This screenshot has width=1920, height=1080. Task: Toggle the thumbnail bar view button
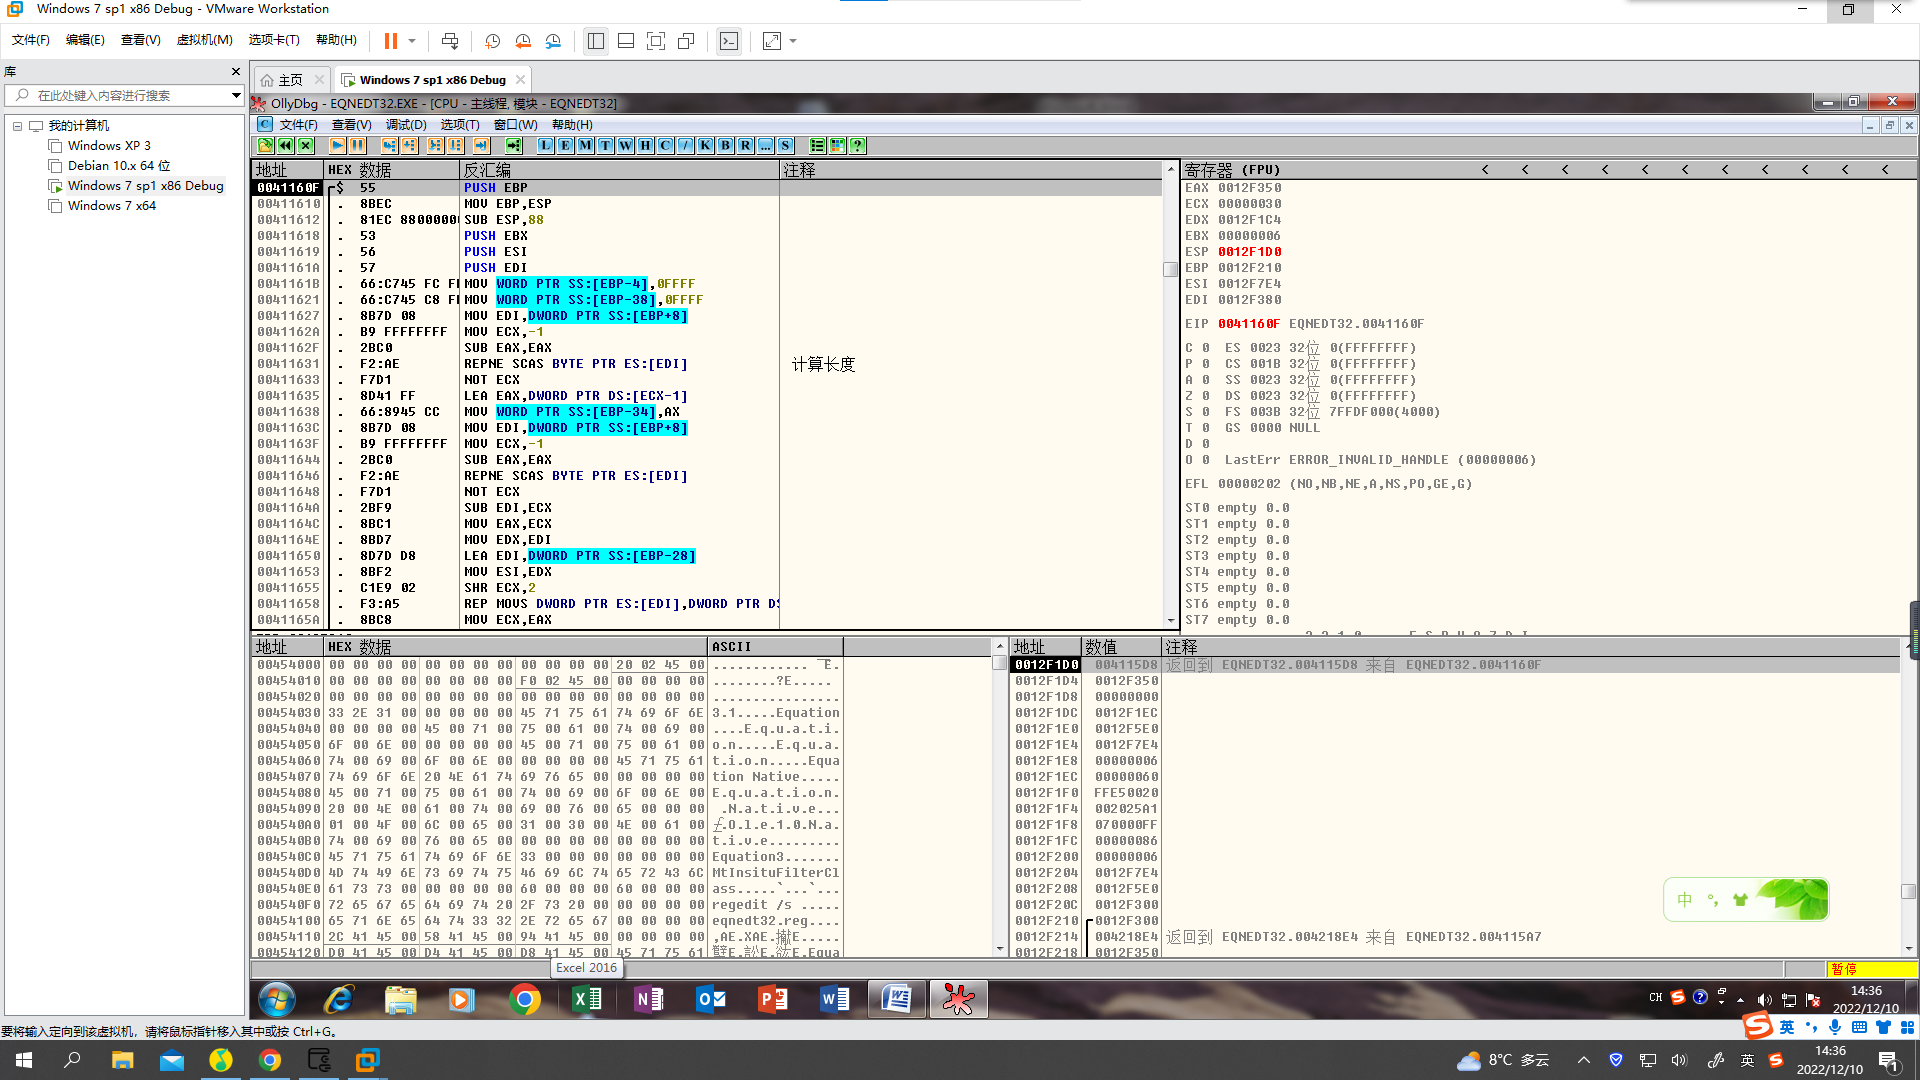point(626,41)
